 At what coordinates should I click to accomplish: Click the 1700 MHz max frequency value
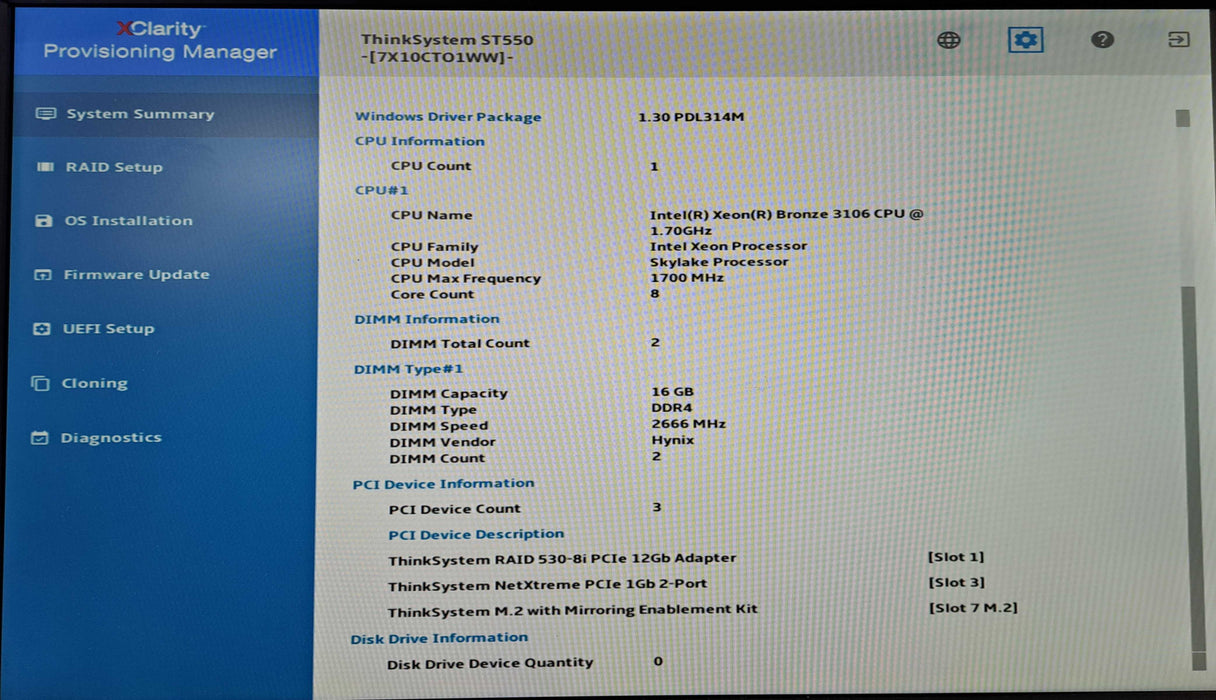coord(688,278)
